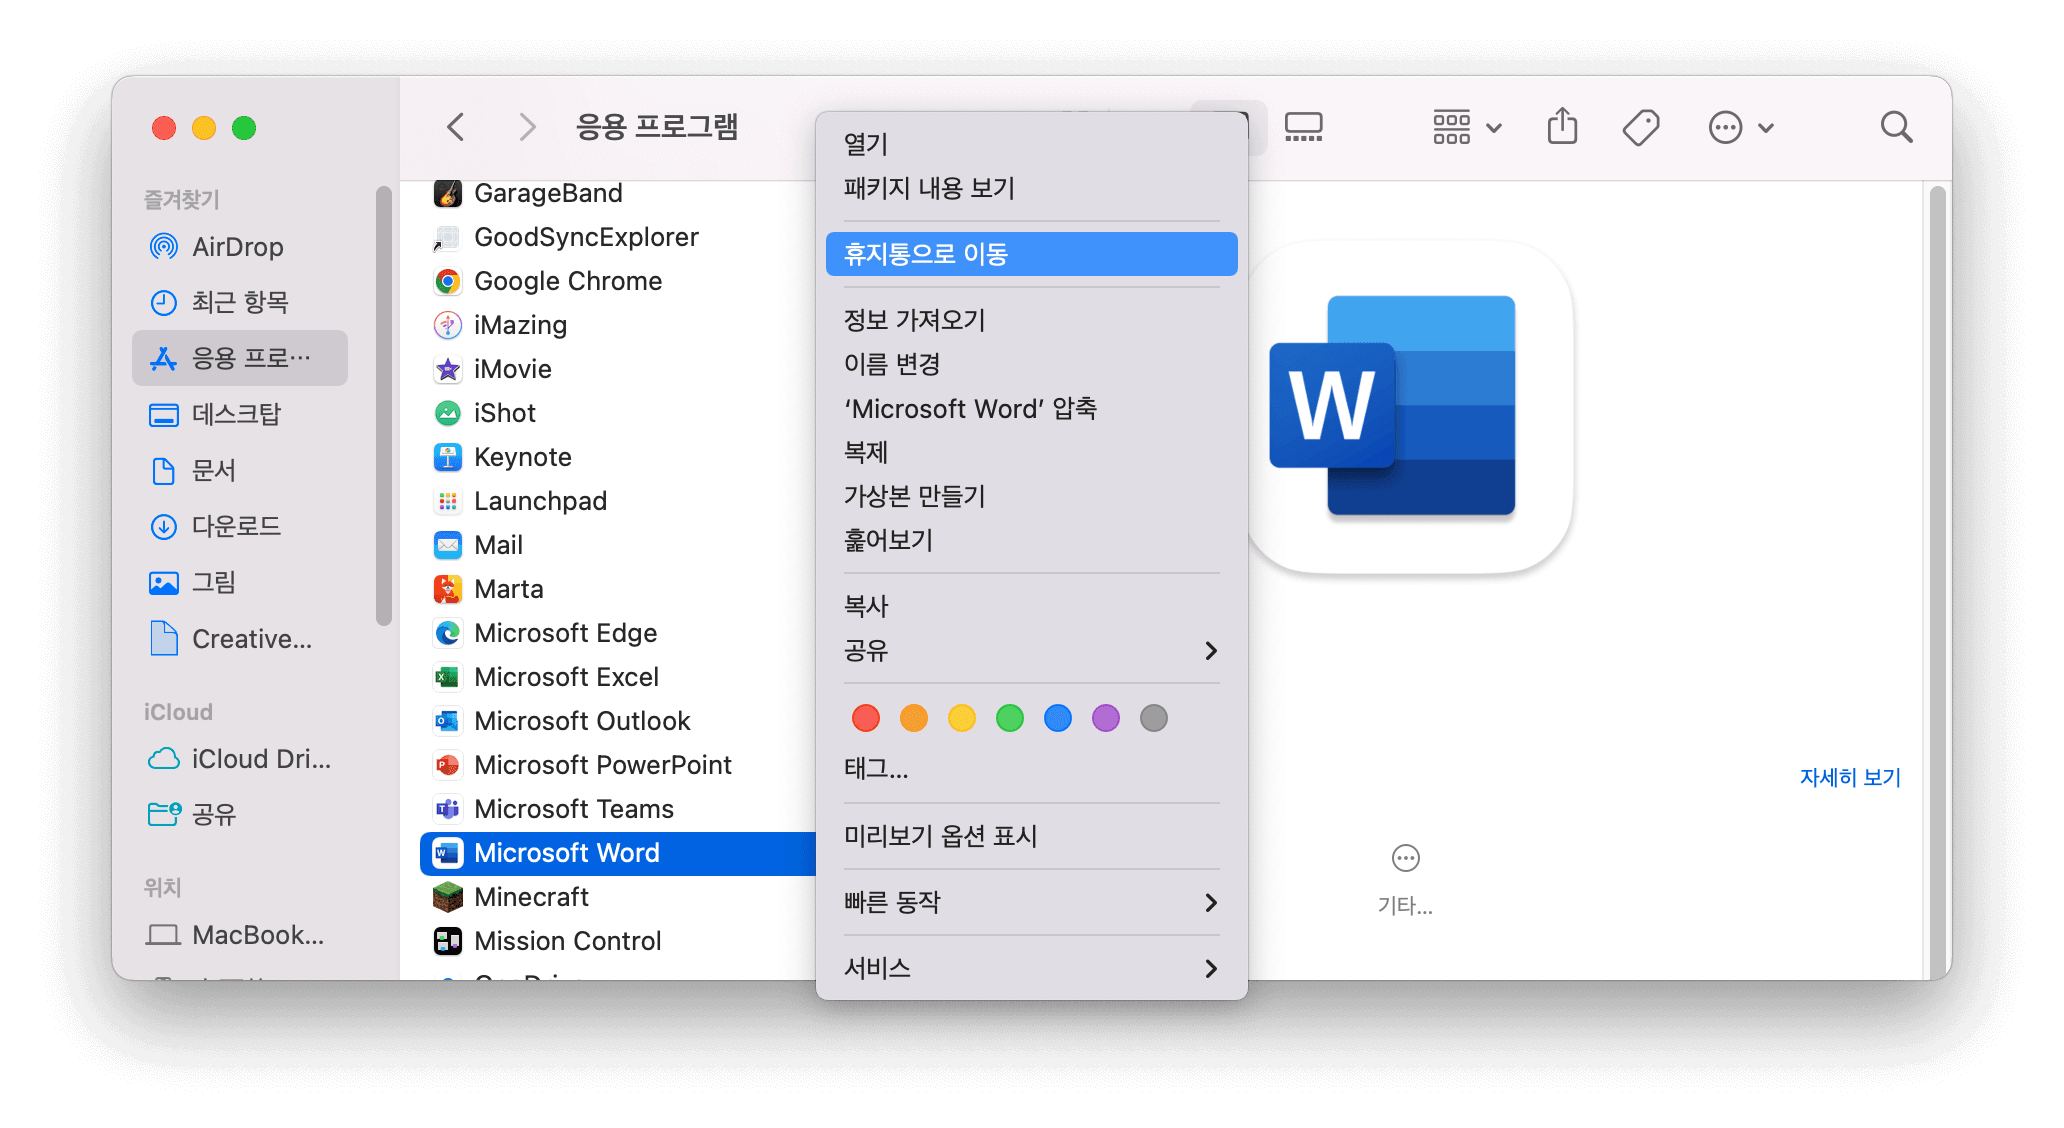Open 다운로드 in the sidebar
This screenshot has height=1128, width=2064.
pyautogui.click(x=240, y=526)
